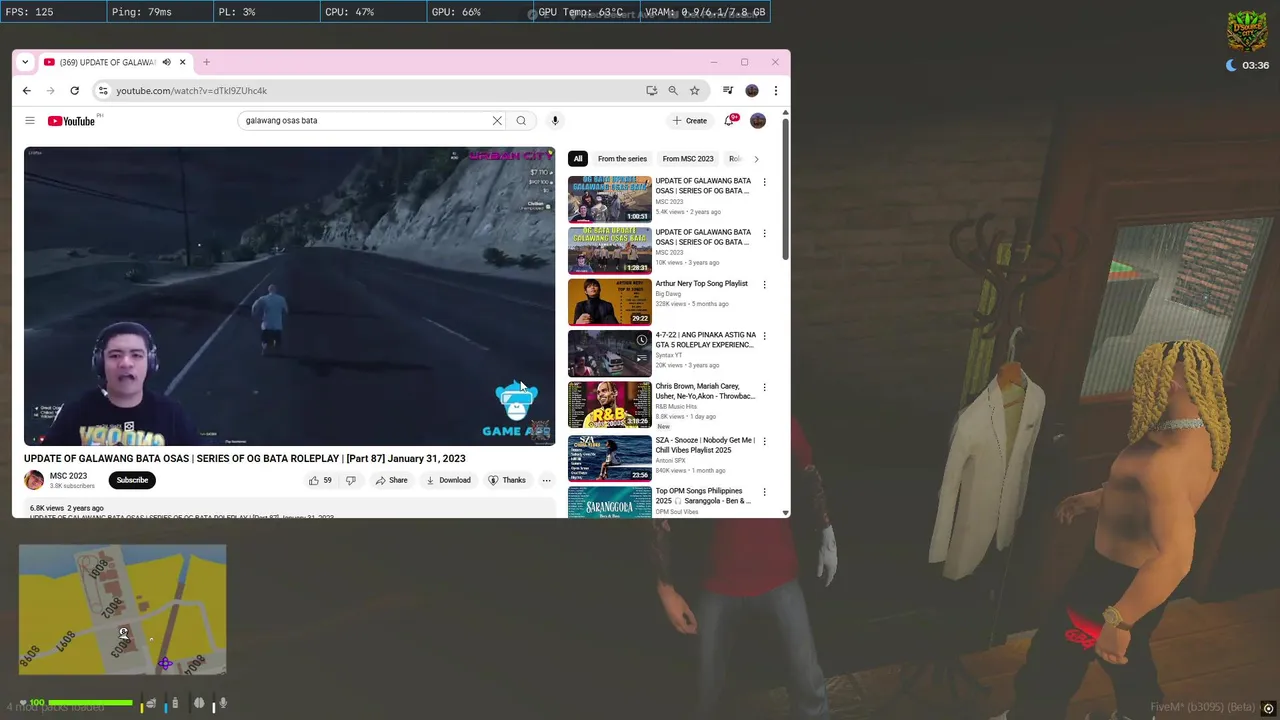Screen dimensions: 1280x720
Task: Open more actions under the video
Action: (x=546, y=480)
